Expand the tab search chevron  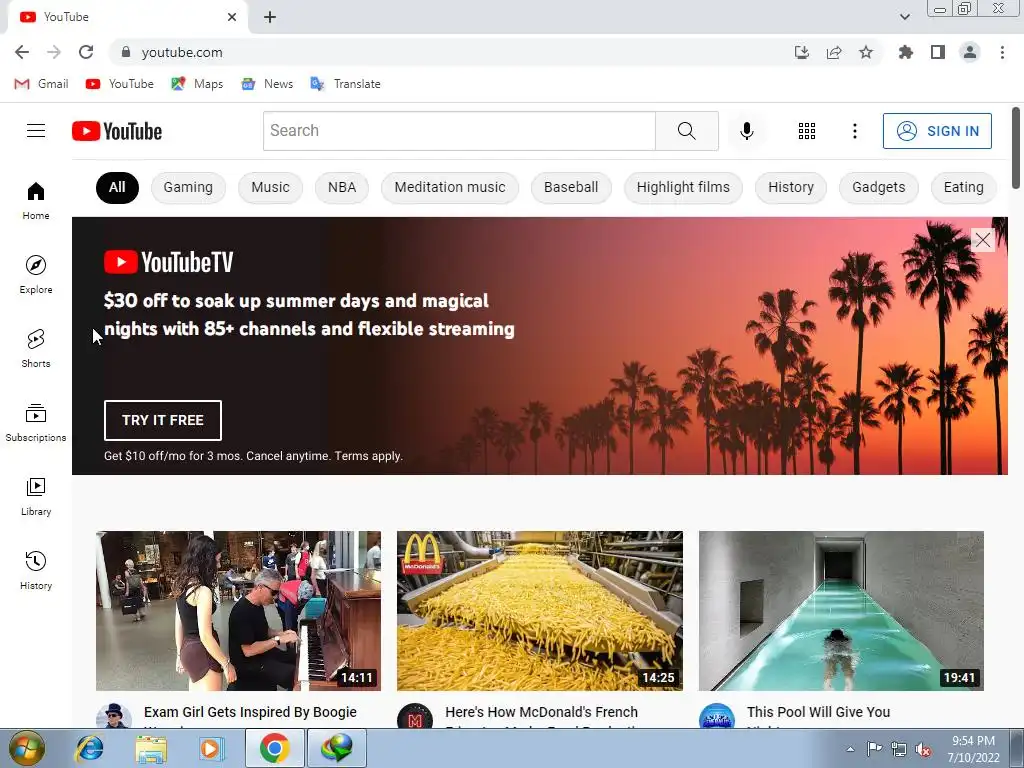904,17
